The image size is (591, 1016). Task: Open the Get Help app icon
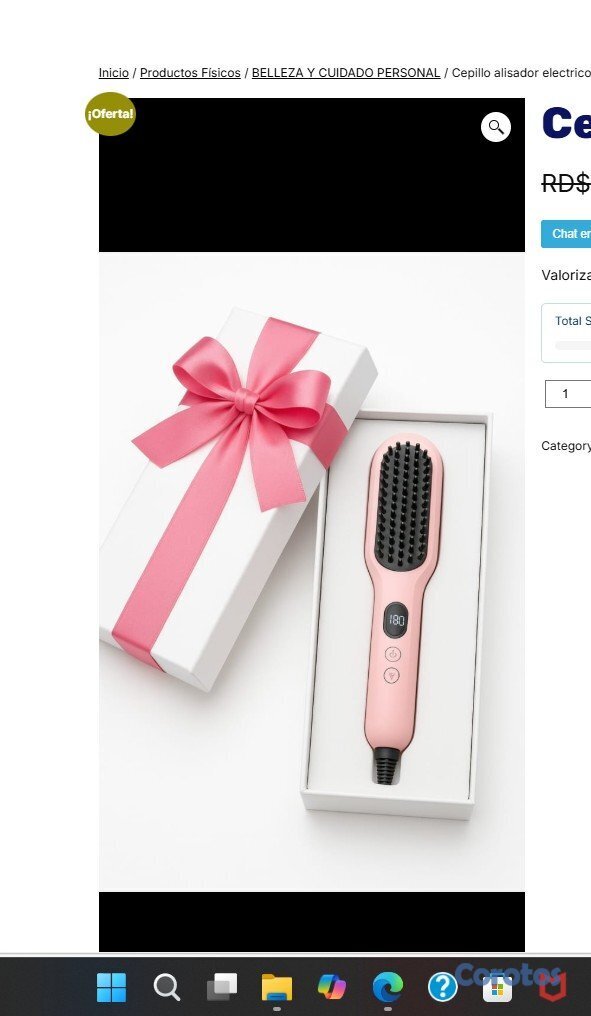(x=443, y=987)
